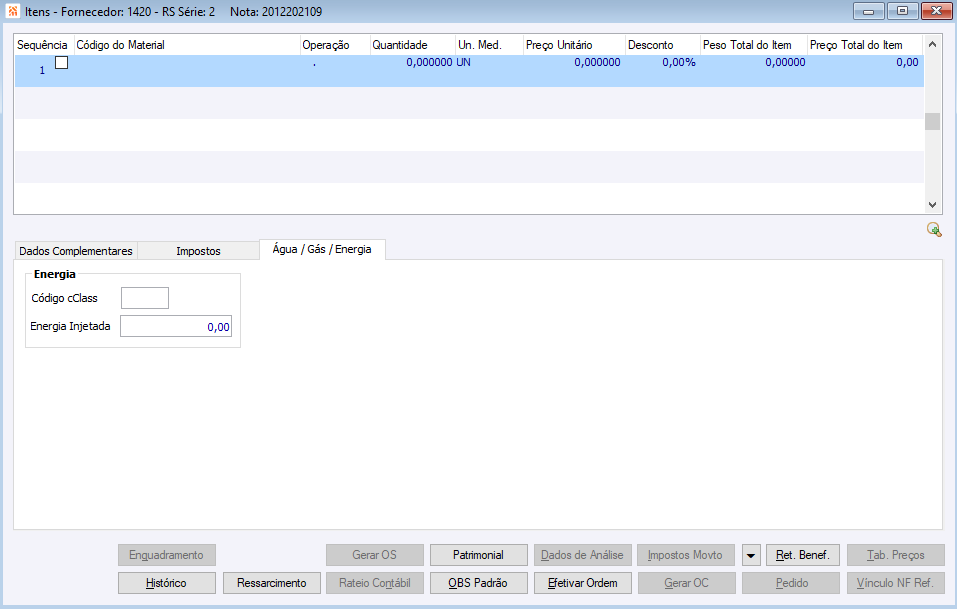
Task: Click the application icon in title bar
Action: [x=12, y=11]
